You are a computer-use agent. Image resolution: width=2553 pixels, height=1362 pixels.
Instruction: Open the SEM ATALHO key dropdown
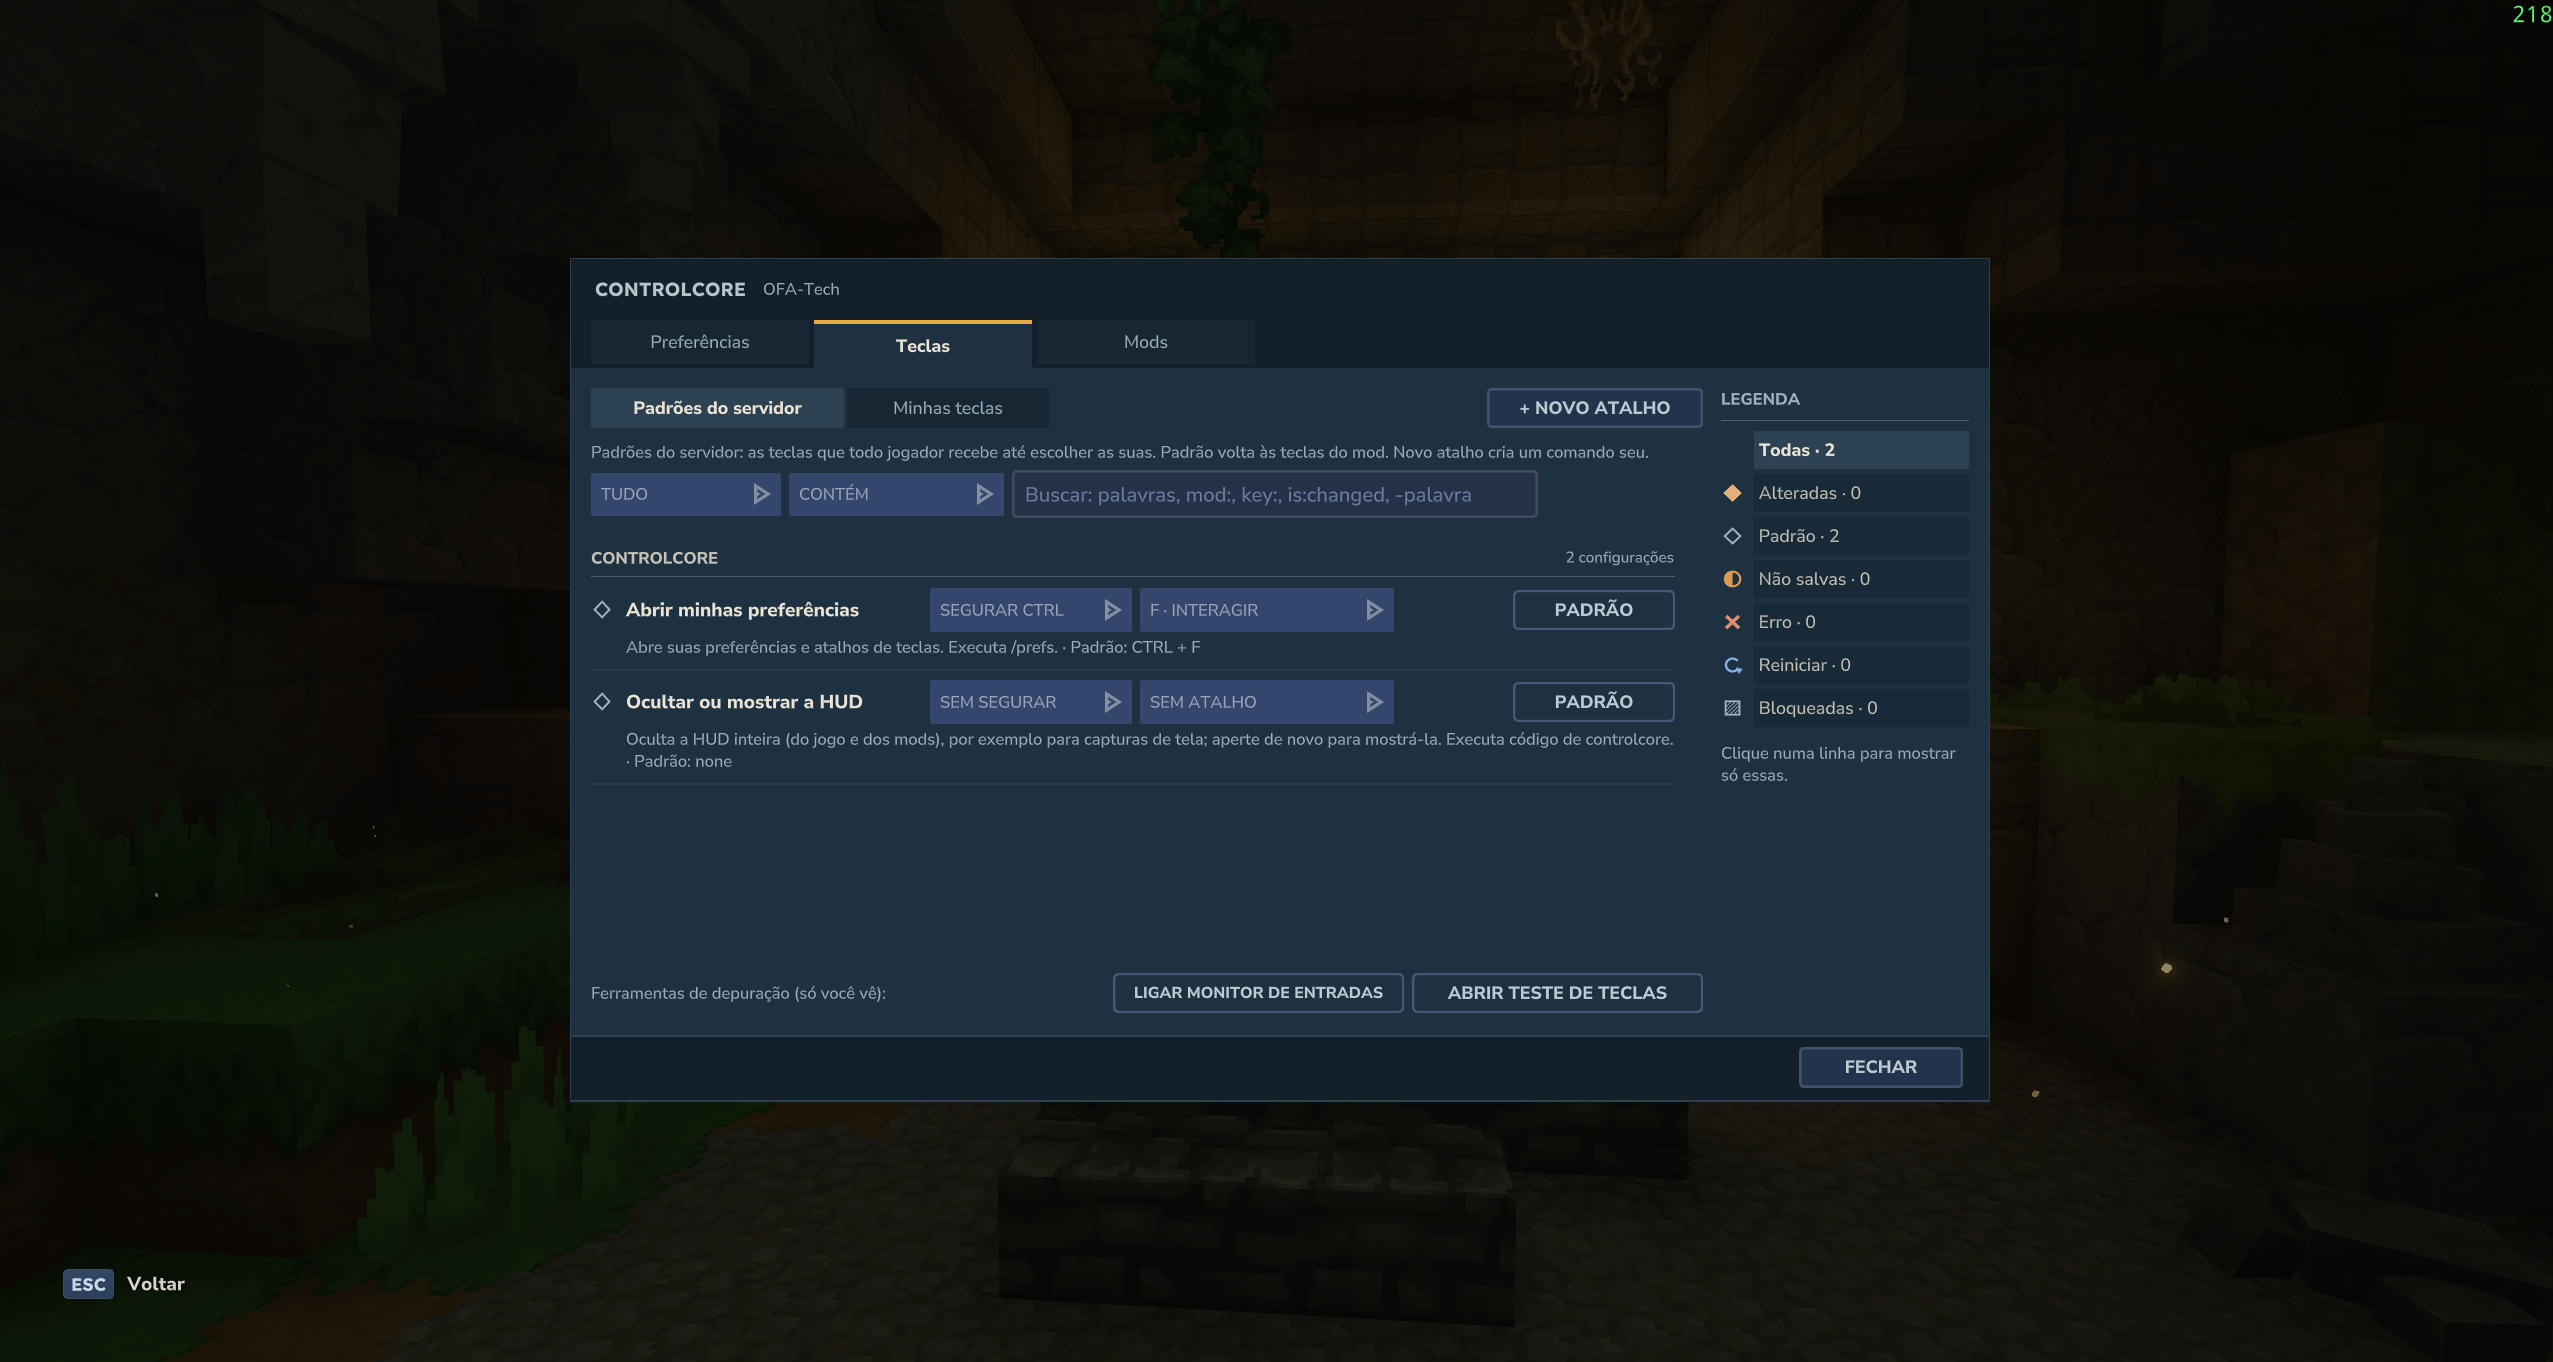pos(1266,702)
